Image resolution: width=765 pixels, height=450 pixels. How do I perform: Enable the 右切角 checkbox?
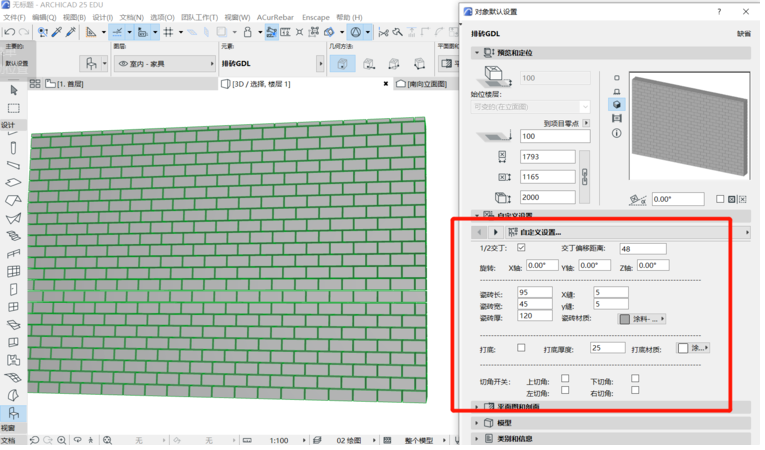635,390
